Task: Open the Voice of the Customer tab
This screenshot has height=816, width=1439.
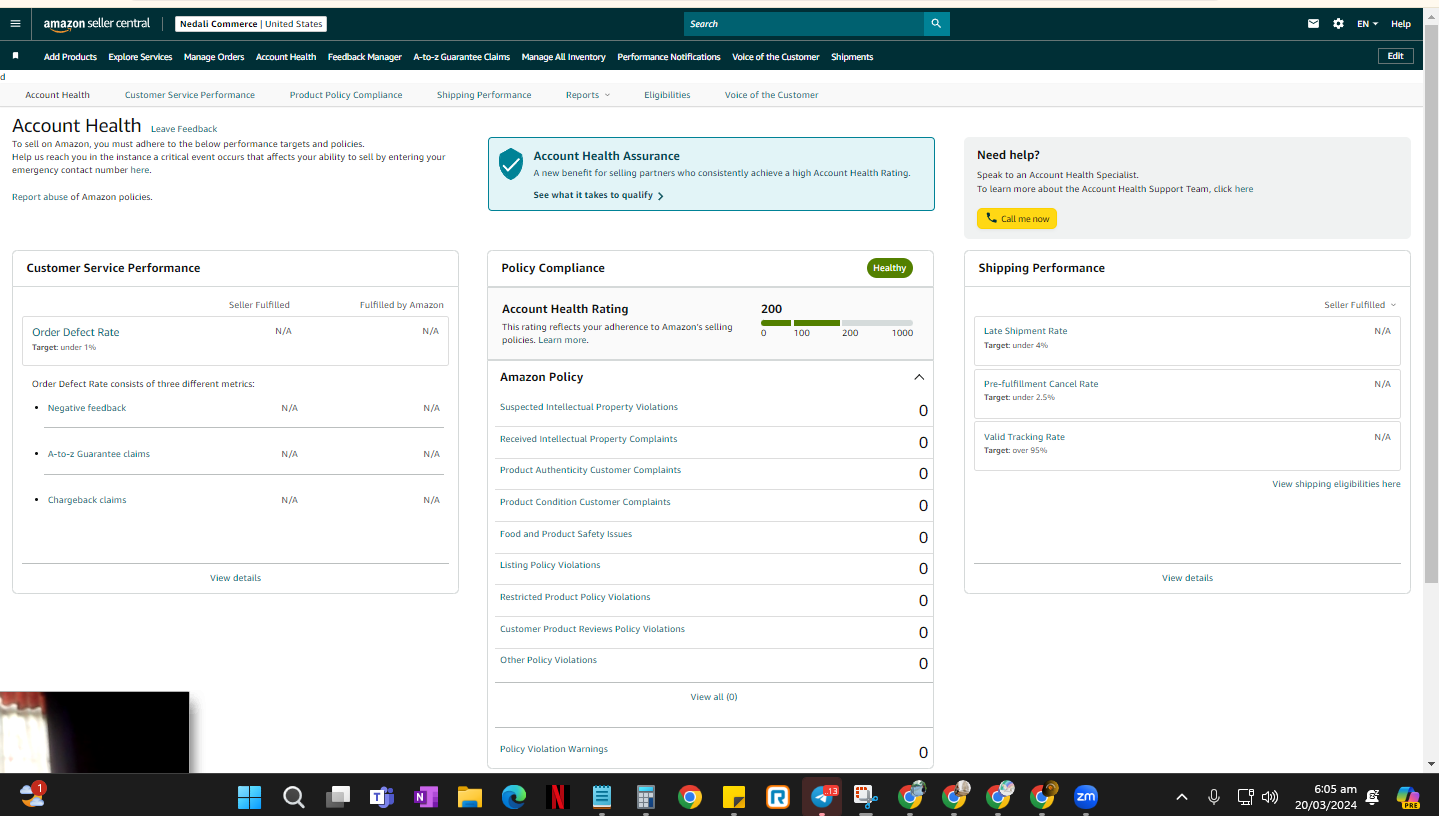Action: pos(771,95)
